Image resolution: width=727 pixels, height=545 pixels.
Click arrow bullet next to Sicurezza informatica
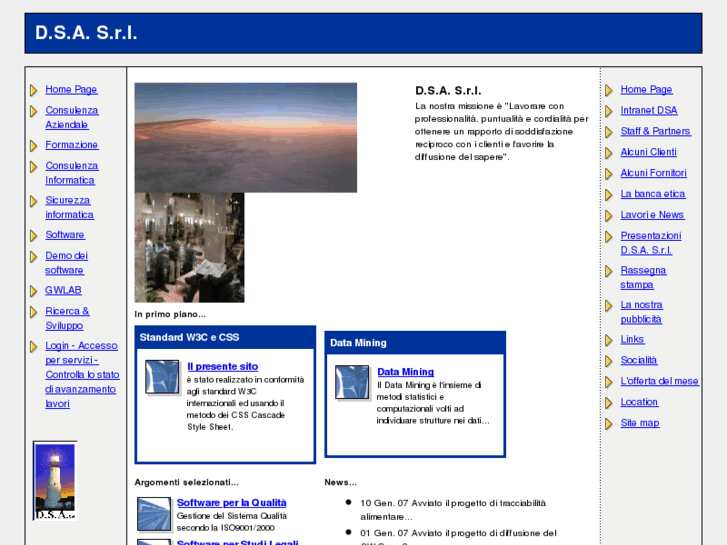[x=33, y=201]
